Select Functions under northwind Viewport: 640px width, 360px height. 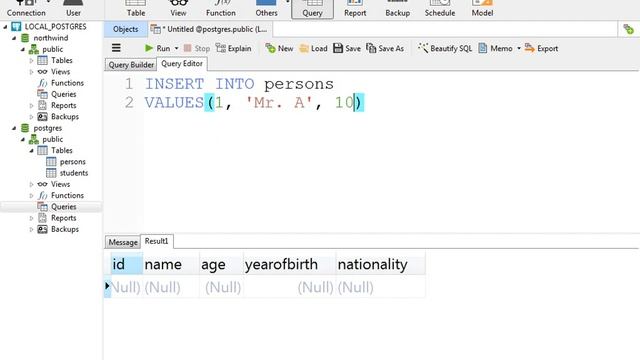[67, 83]
